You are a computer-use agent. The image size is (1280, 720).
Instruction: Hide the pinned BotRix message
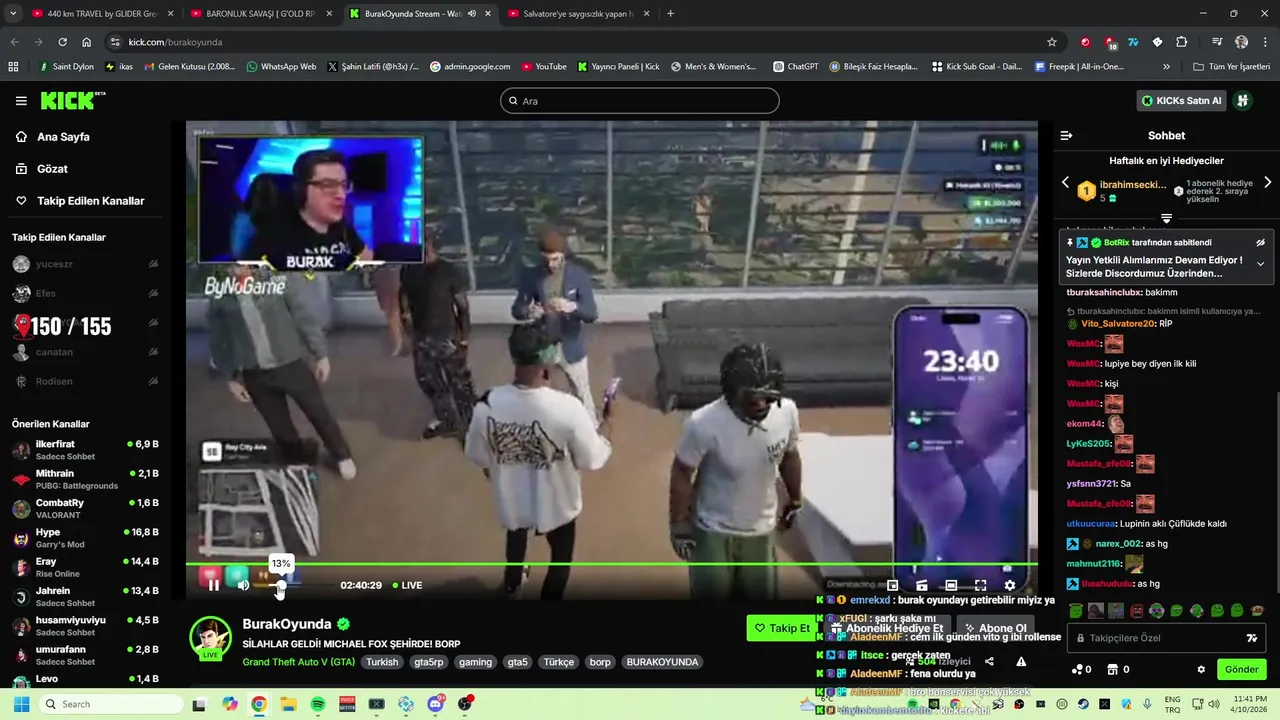coord(1260,243)
